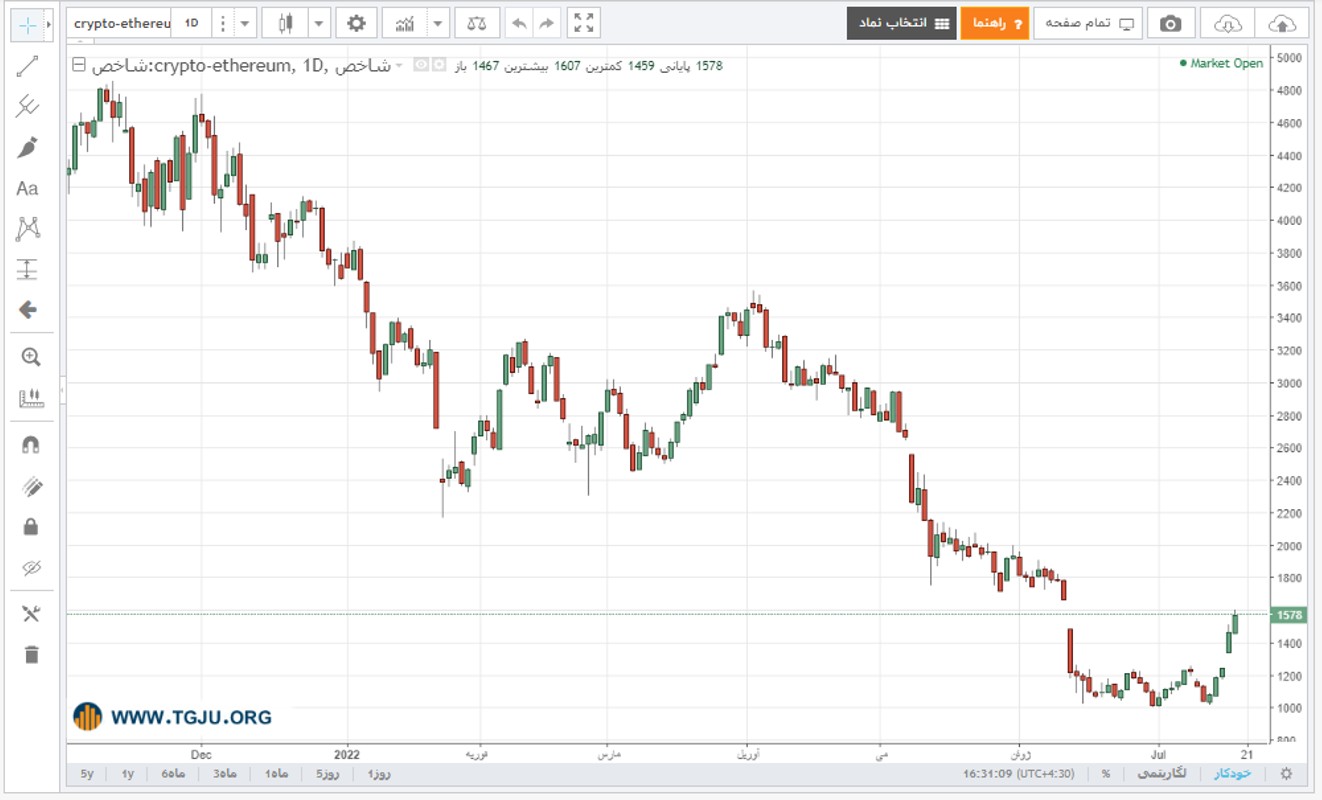The width and height of the screenshot is (1322, 800).
Task: Open the indicators dropdown arrow
Action: (437, 23)
